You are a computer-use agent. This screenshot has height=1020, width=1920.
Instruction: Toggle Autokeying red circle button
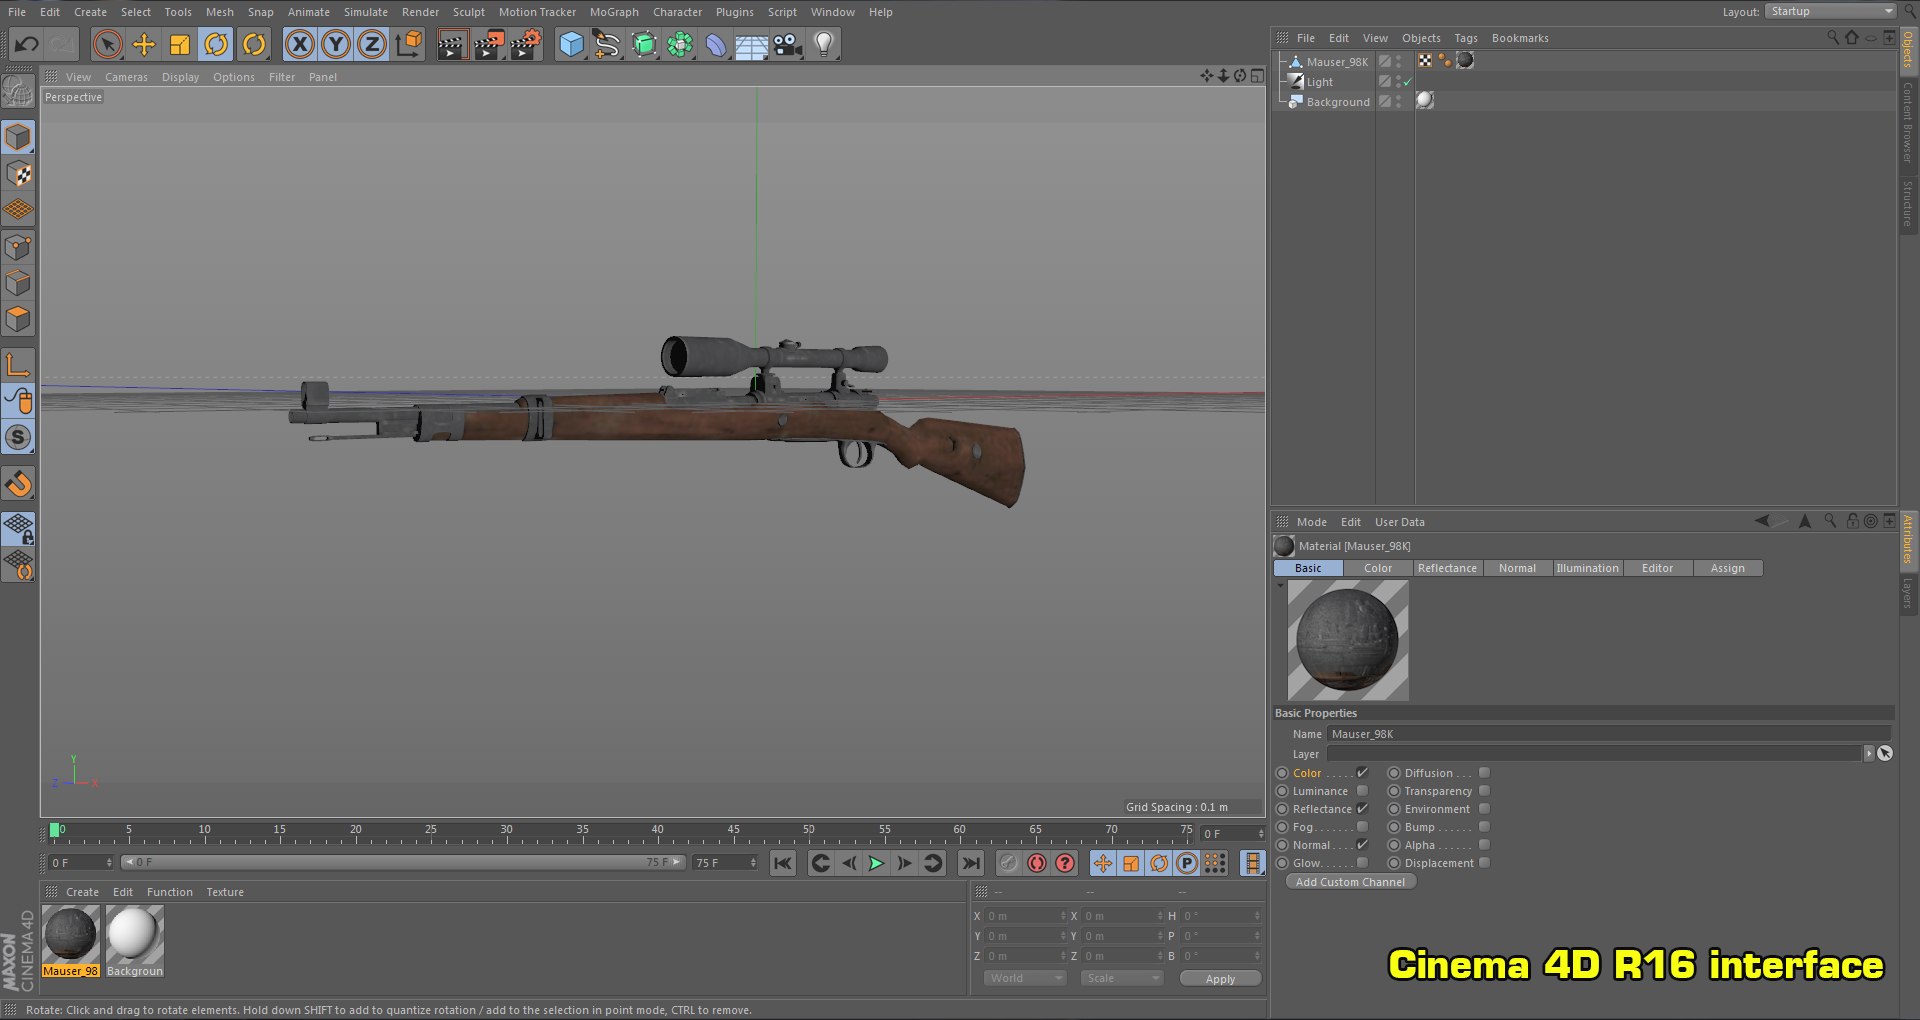point(1037,863)
